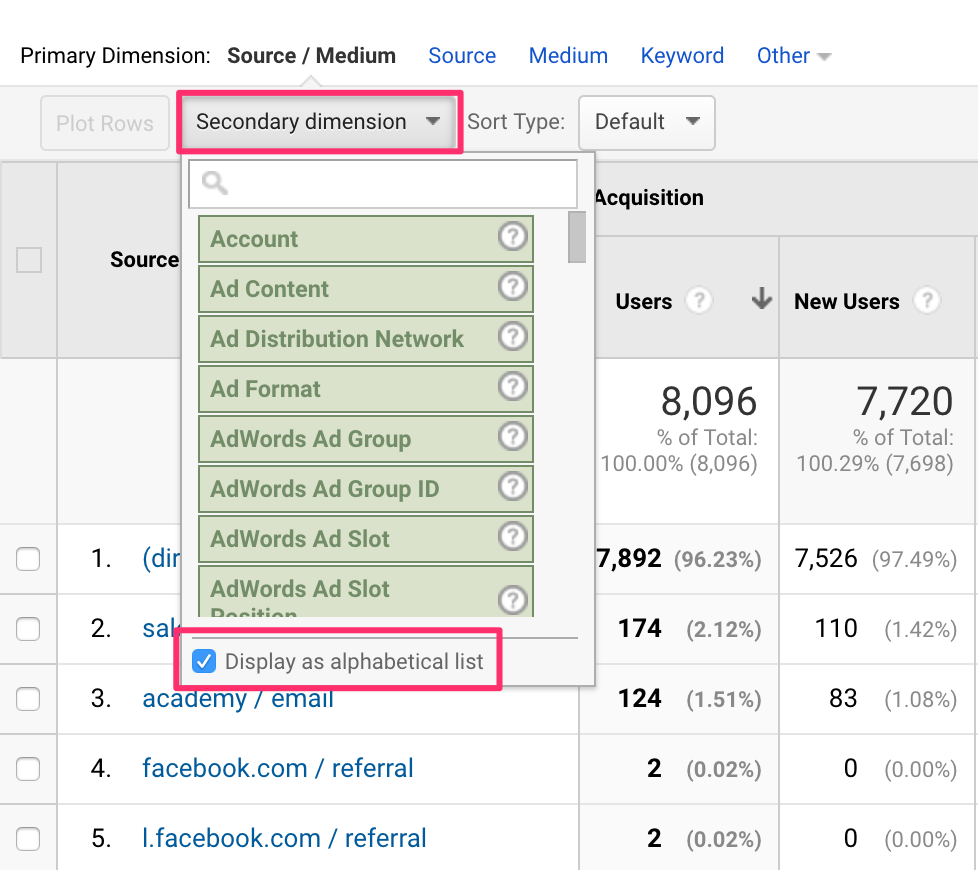978x870 pixels.
Task: Open the facebook.com / referral source link
Action: coord(276,768)
